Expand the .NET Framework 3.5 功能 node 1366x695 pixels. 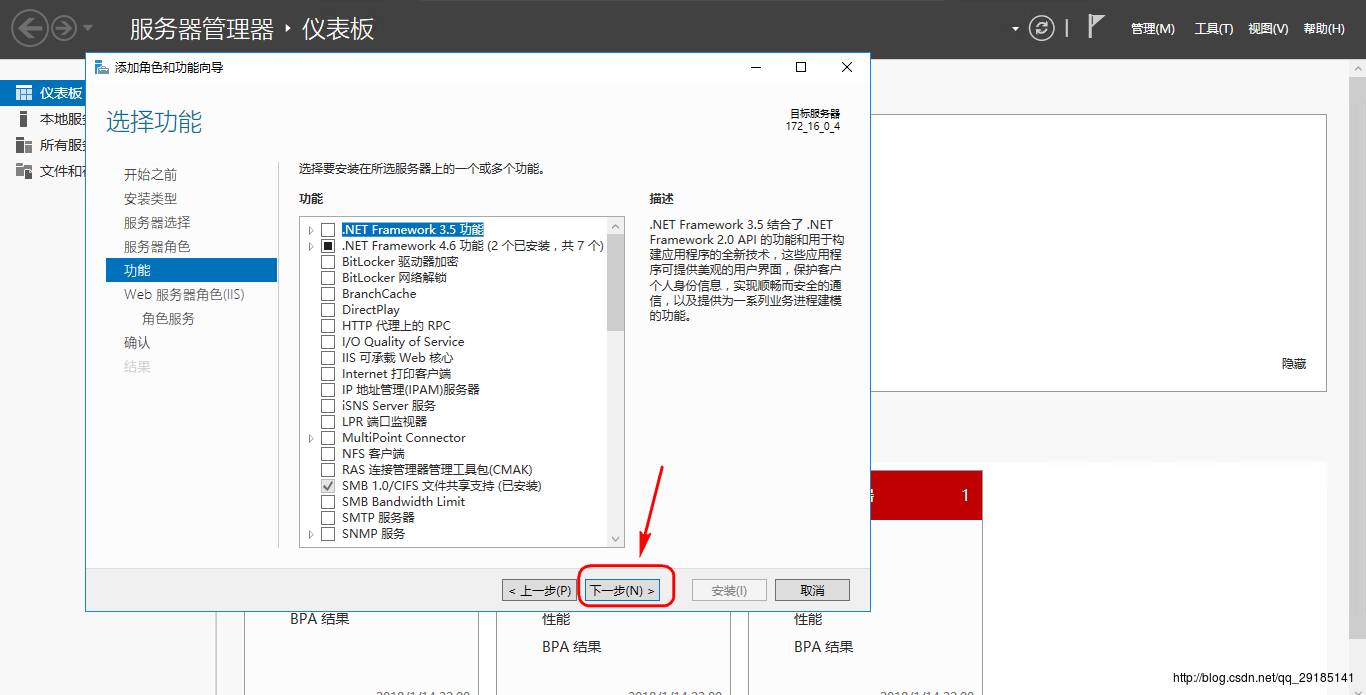311,230
